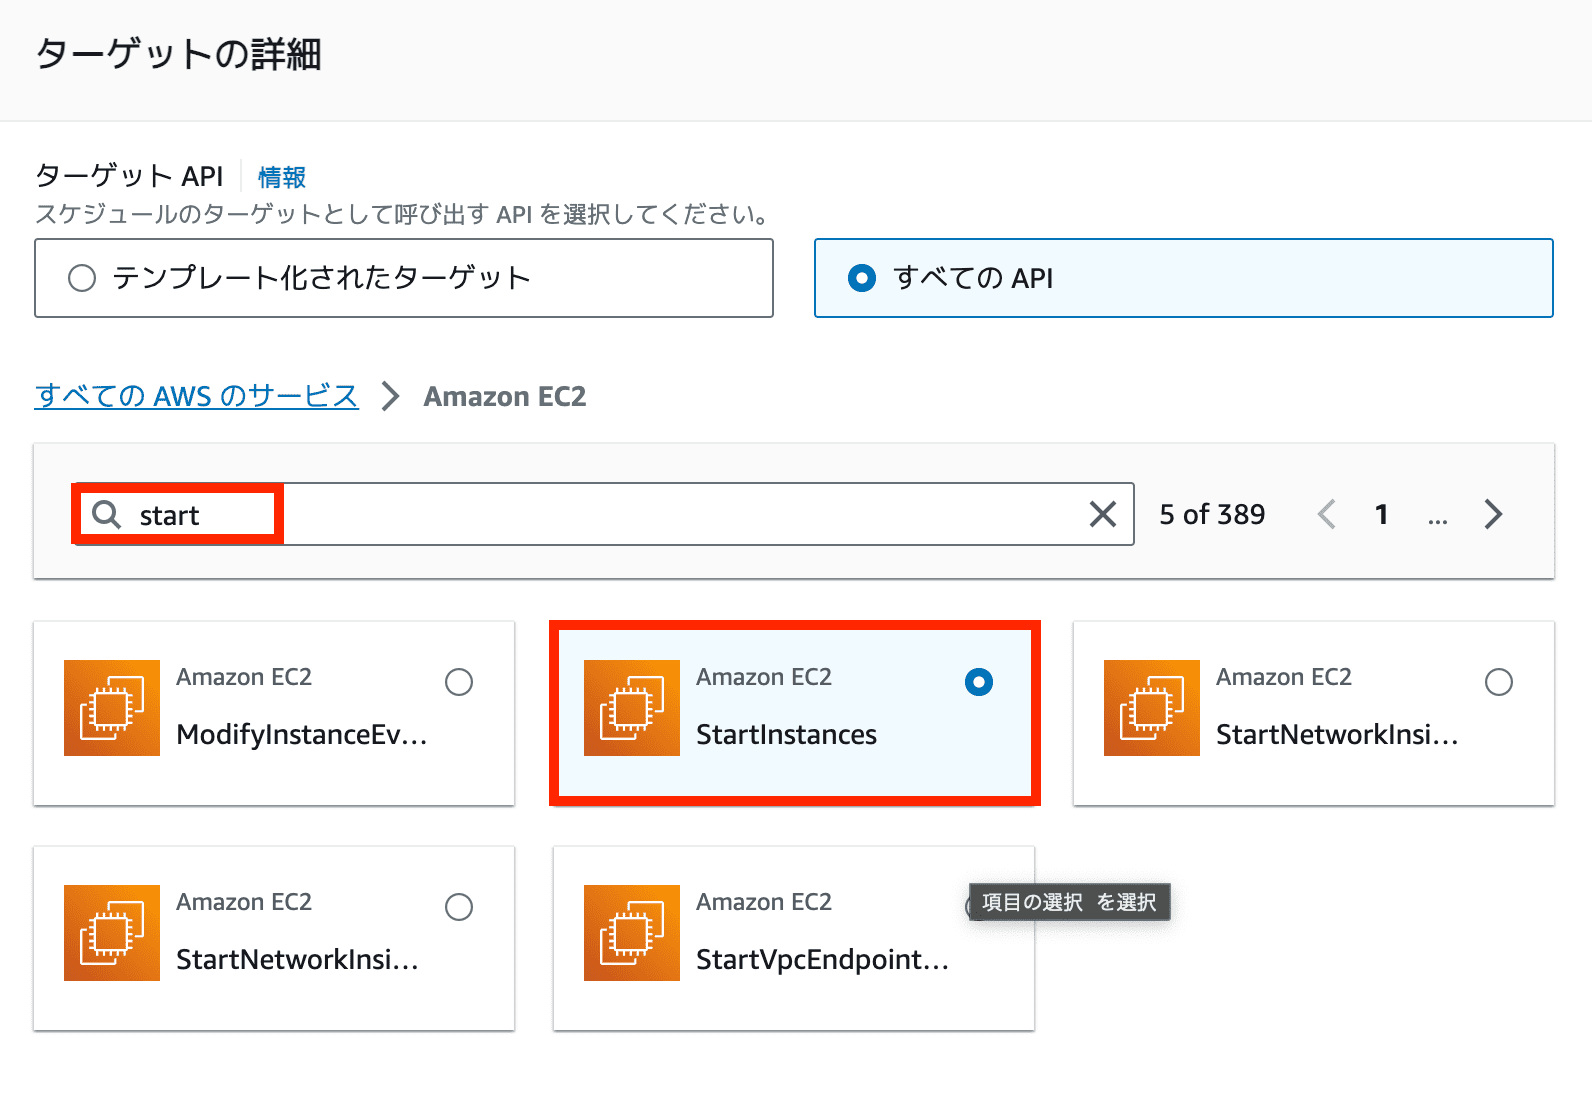Select the すべての API radio option

pyautogui.click(x=862, y=278)
